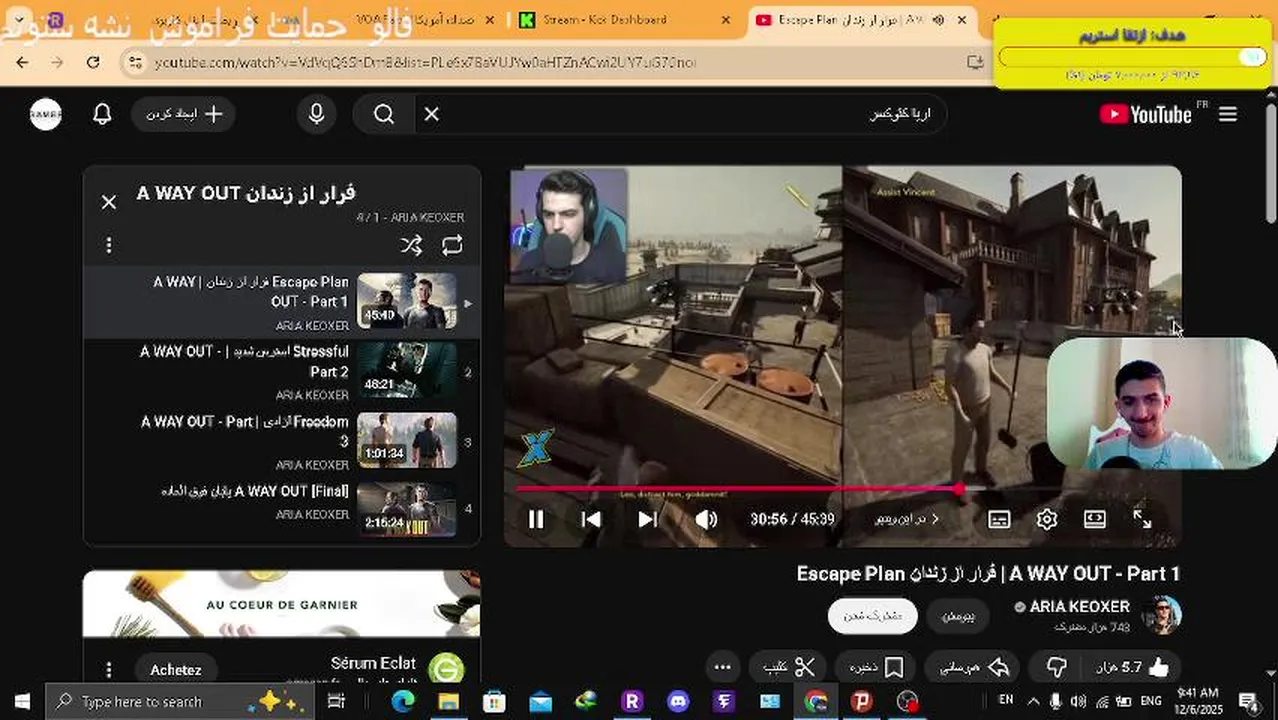This screenshot has height=720, width=1278.
Task: Click the Au Coeur de Garnier ad banner
Action: coord(281,604)
